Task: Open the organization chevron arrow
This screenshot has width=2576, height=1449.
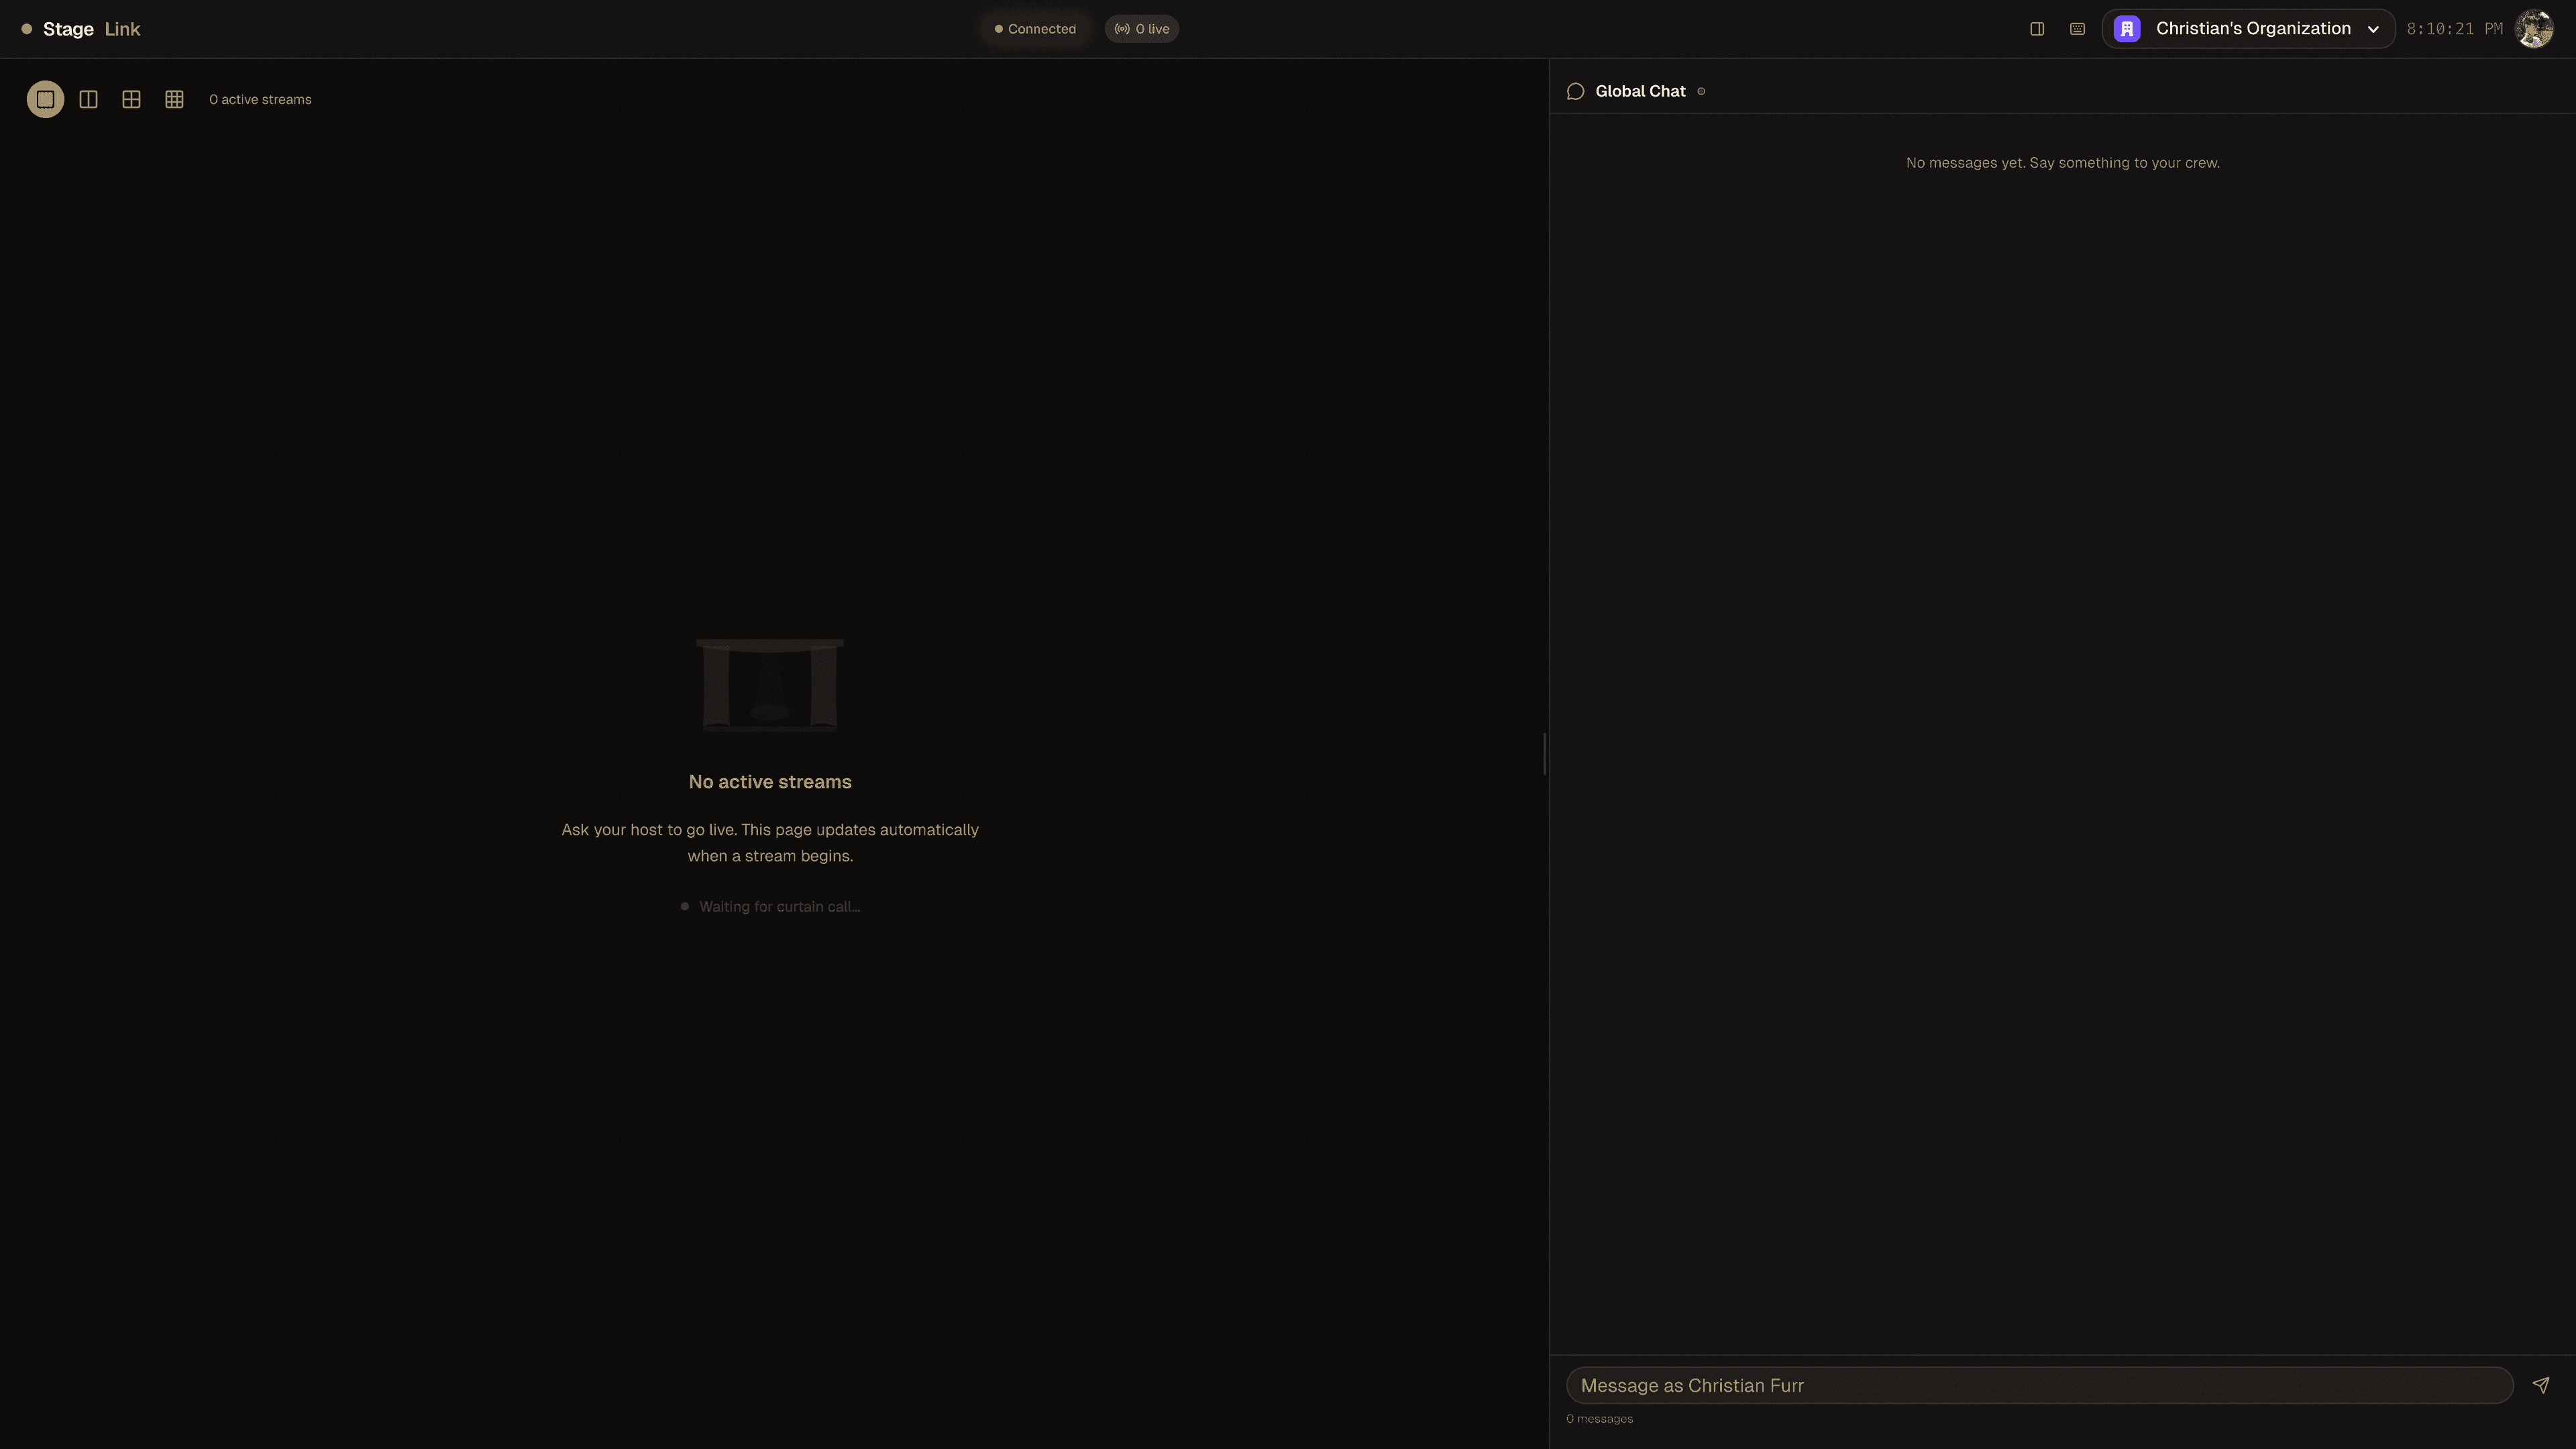Action: [x=2373, y=28]
